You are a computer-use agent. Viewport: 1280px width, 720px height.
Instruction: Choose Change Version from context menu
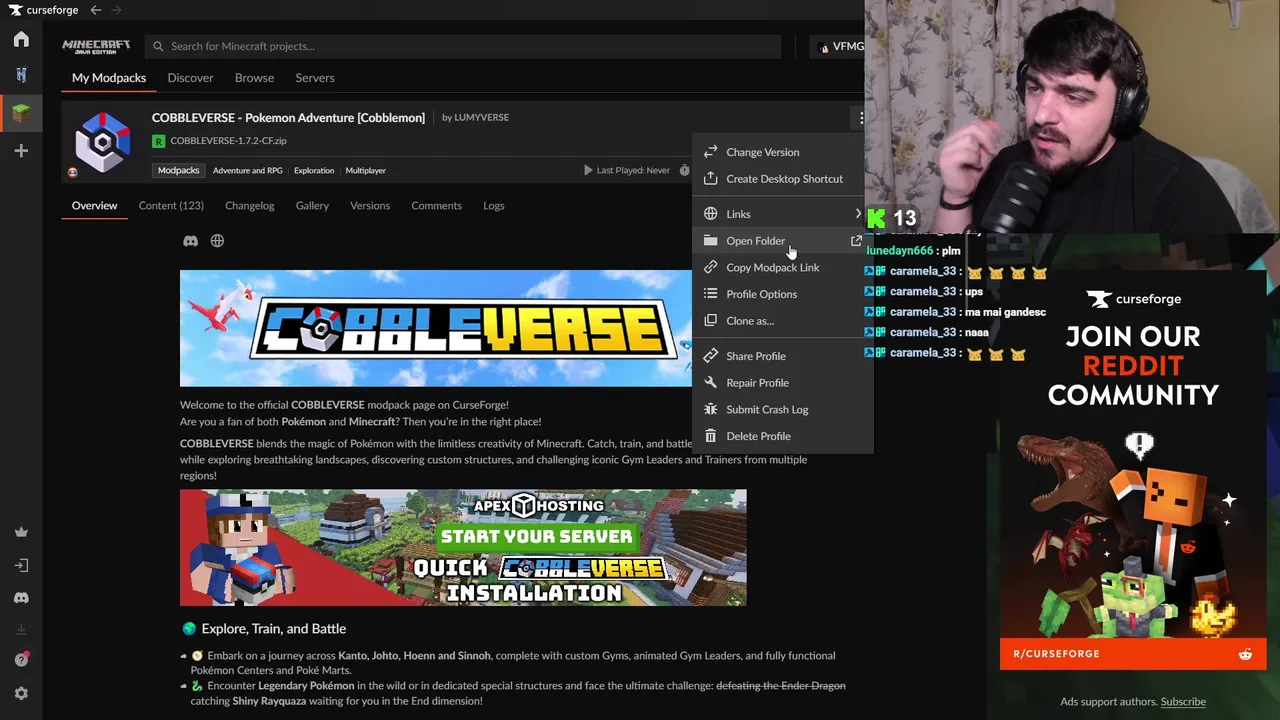(782, 152)
